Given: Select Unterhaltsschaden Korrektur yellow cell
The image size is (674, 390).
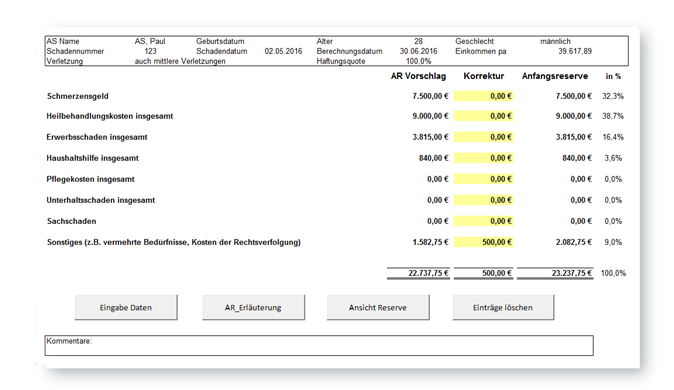Looking at the screenshot, I should coord(484,200).
